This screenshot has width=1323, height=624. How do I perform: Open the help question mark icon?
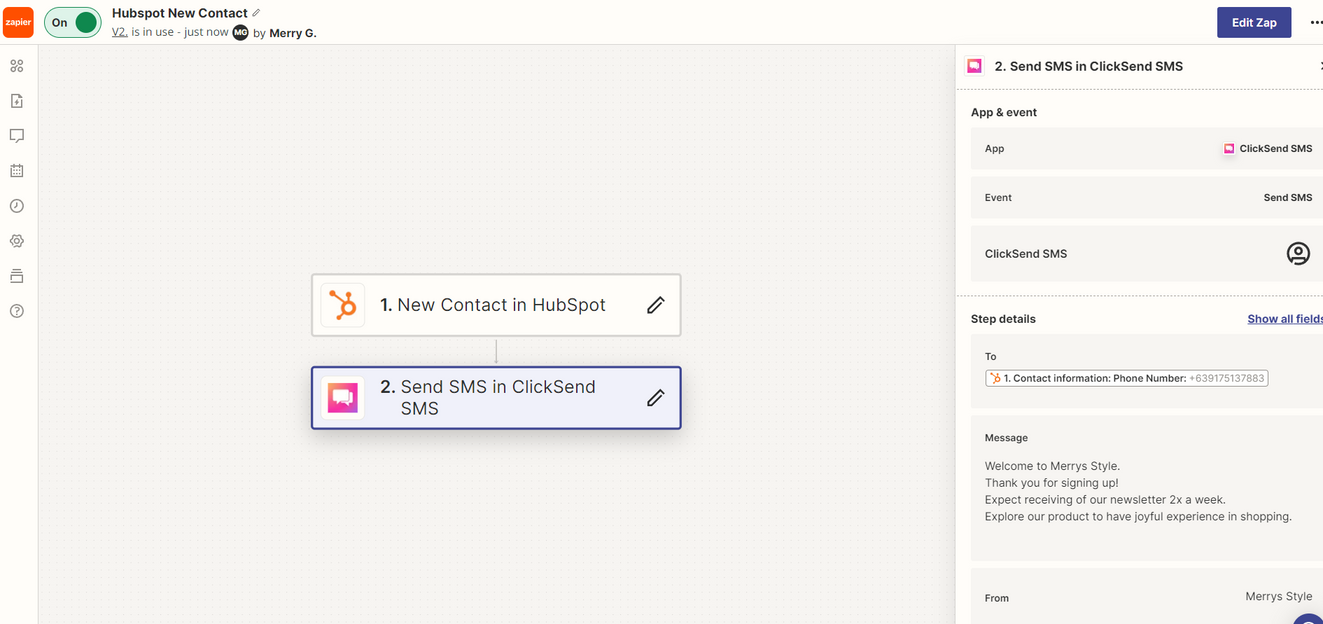(16, 311)
